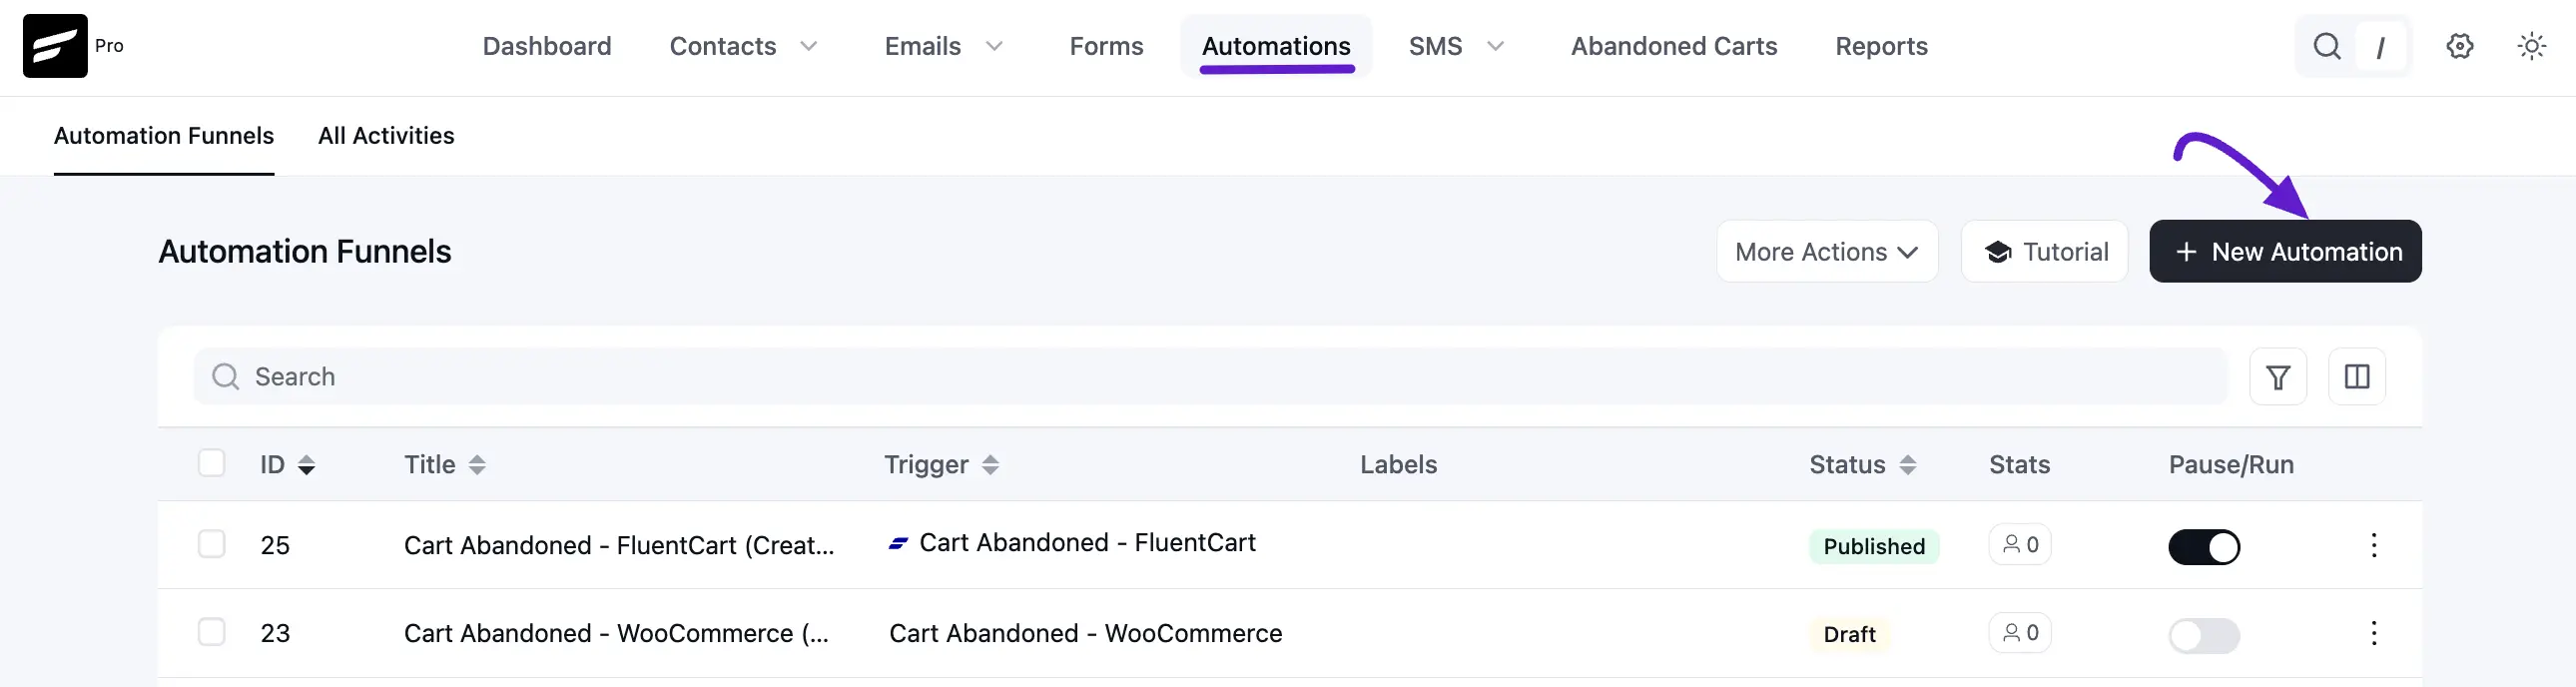Open three-dot menu for automation 23
This screenshot has height=687, width=2576.
pos(2374,633)
